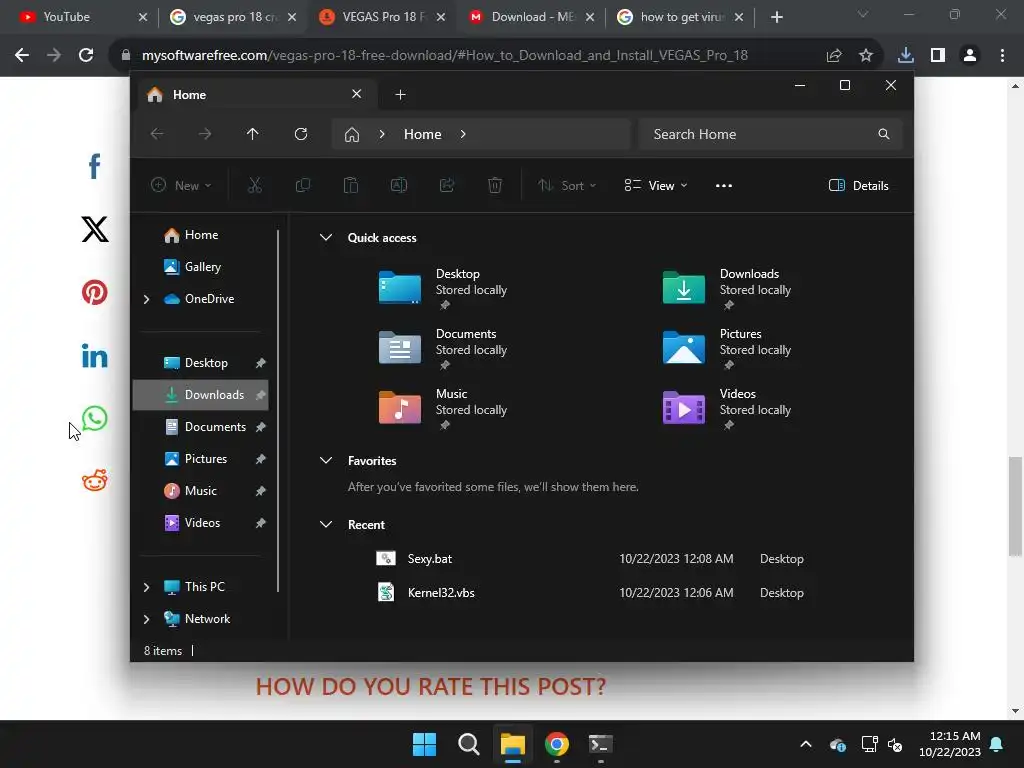Image resolution: width=1024 pixels, height=768 pixels.
Task: Add a new File Explorer tab
Action: (x=400, y=95)
